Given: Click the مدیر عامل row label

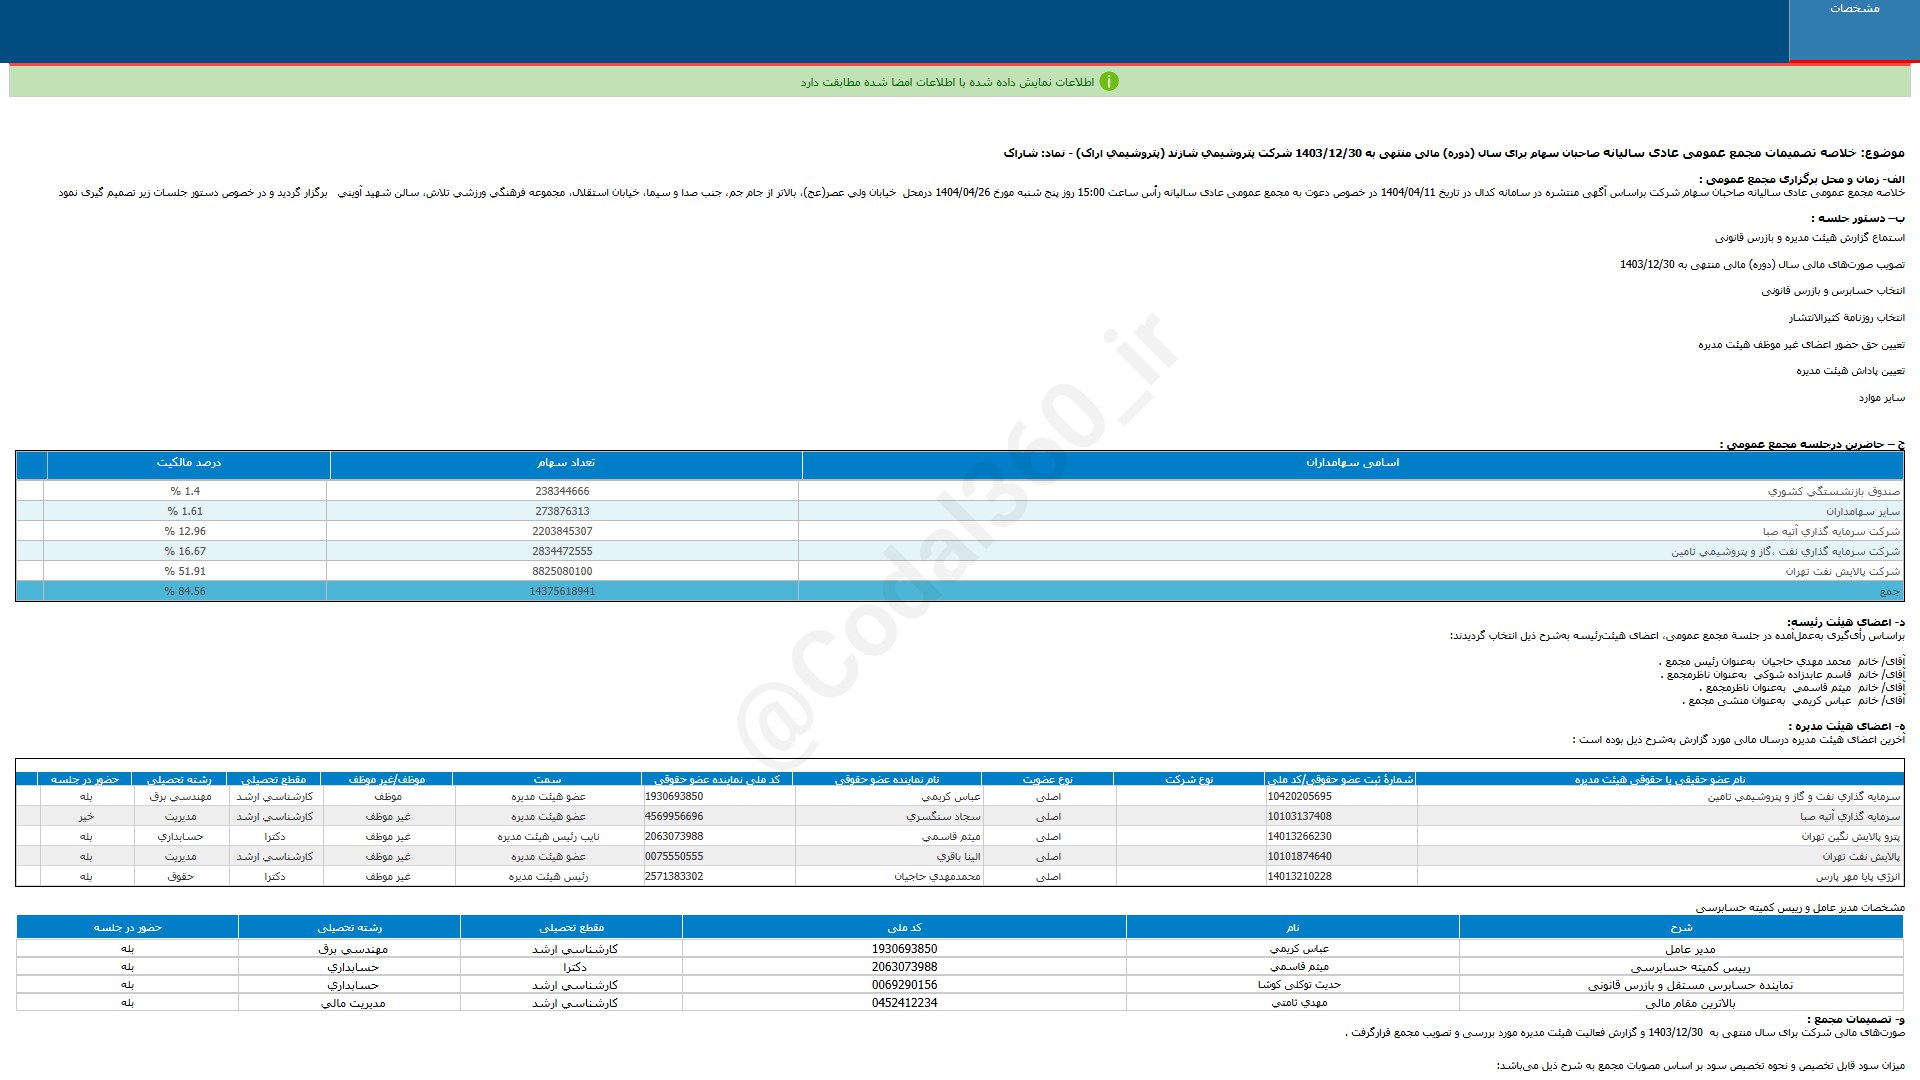Looking at the screenshot, I should point(1690,949).
